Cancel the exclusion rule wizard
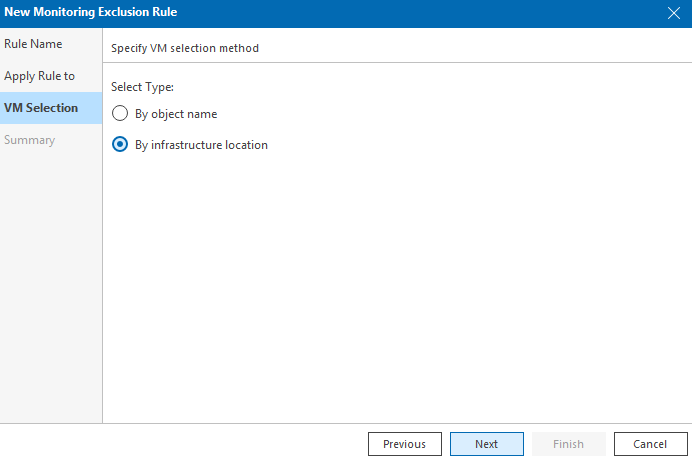This screenshot has height=456, width=692. pos(651,444)
